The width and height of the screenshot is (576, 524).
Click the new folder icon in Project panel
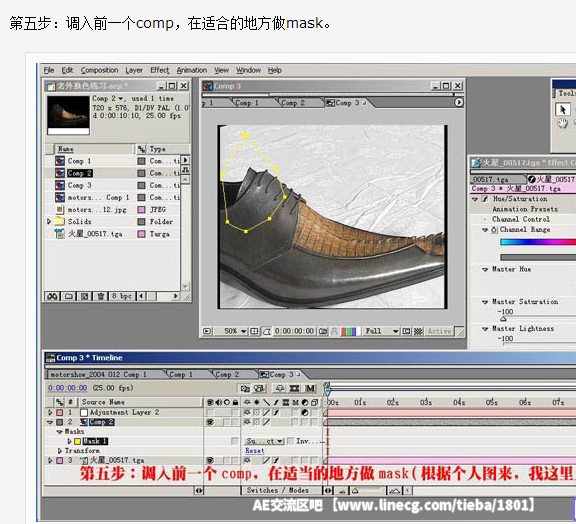coord(68,296)
